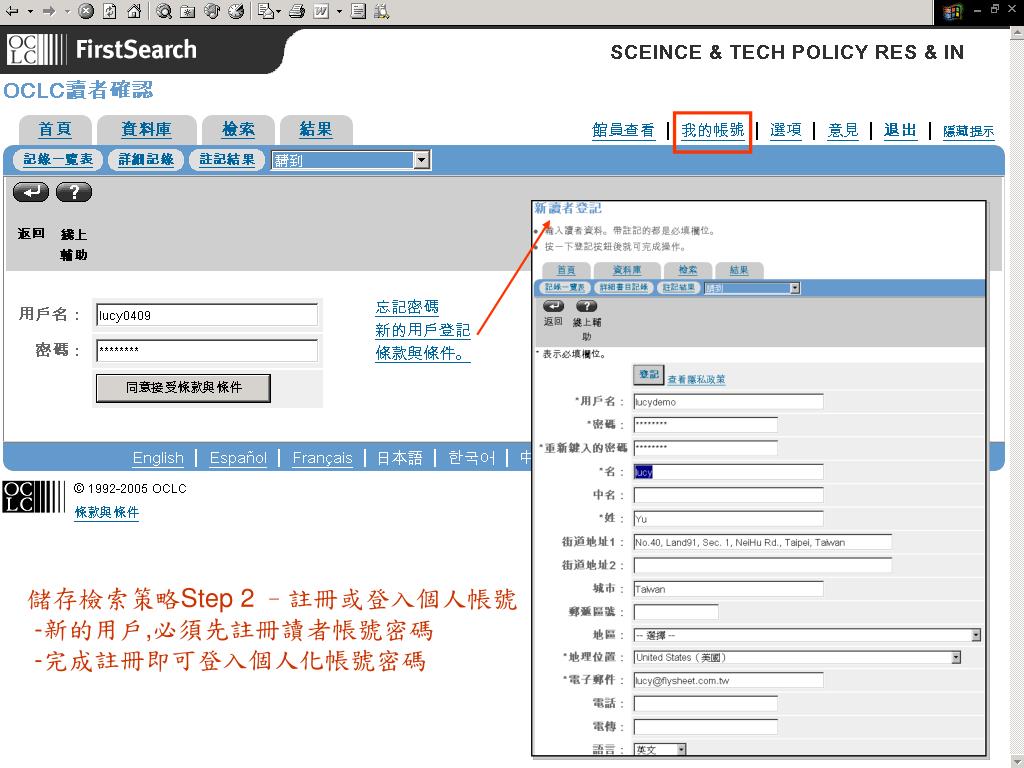Click the 同意接受條款與條件 button
The height and width of the screenshot is (768, 1024).
[184, 387]
